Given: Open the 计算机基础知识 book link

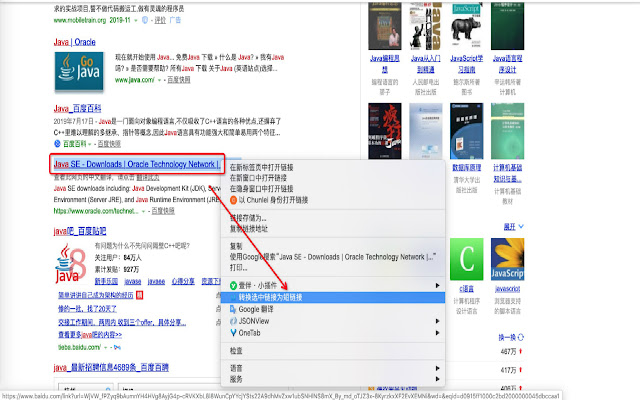Looking at the screenshot, I should (x=507, y=173).
